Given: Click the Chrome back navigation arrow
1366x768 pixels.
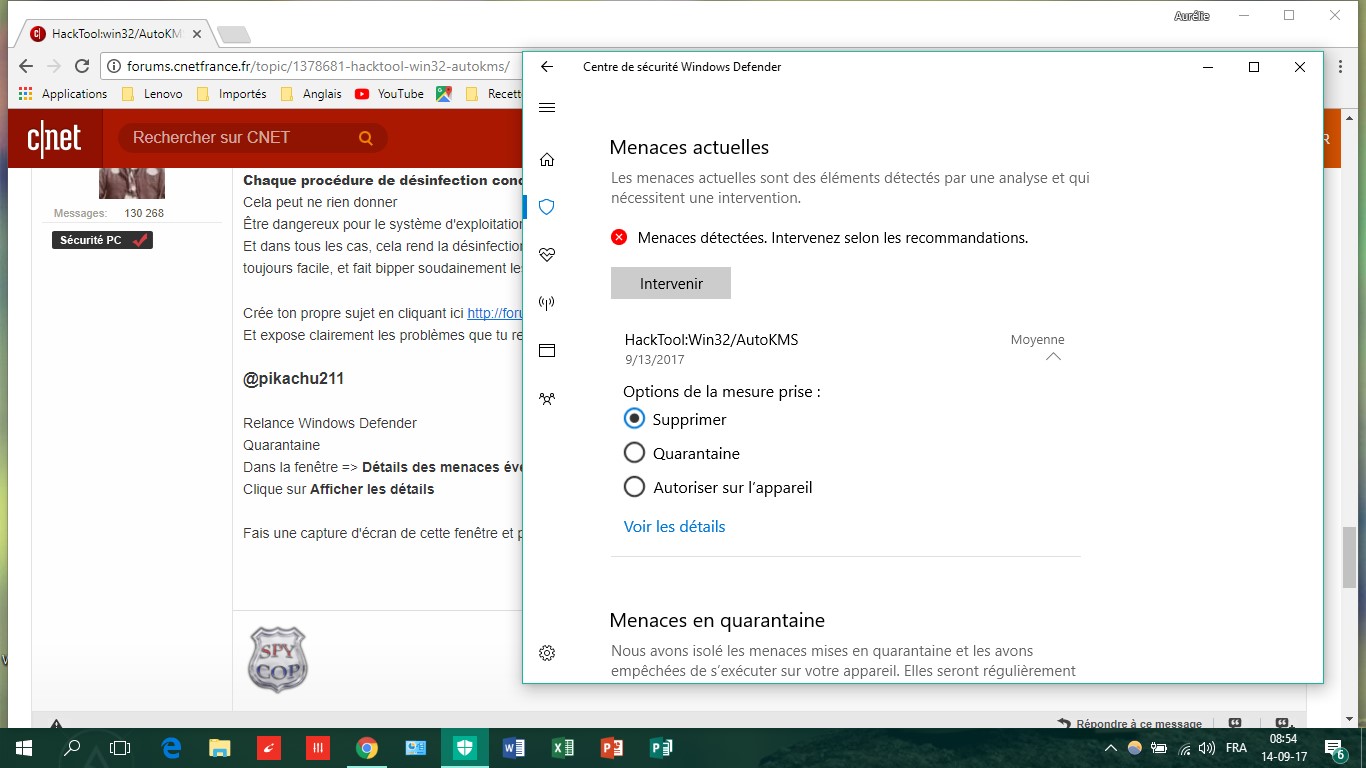Looking at the screenshot, I should pyautogui.click(x=26, y=66).
